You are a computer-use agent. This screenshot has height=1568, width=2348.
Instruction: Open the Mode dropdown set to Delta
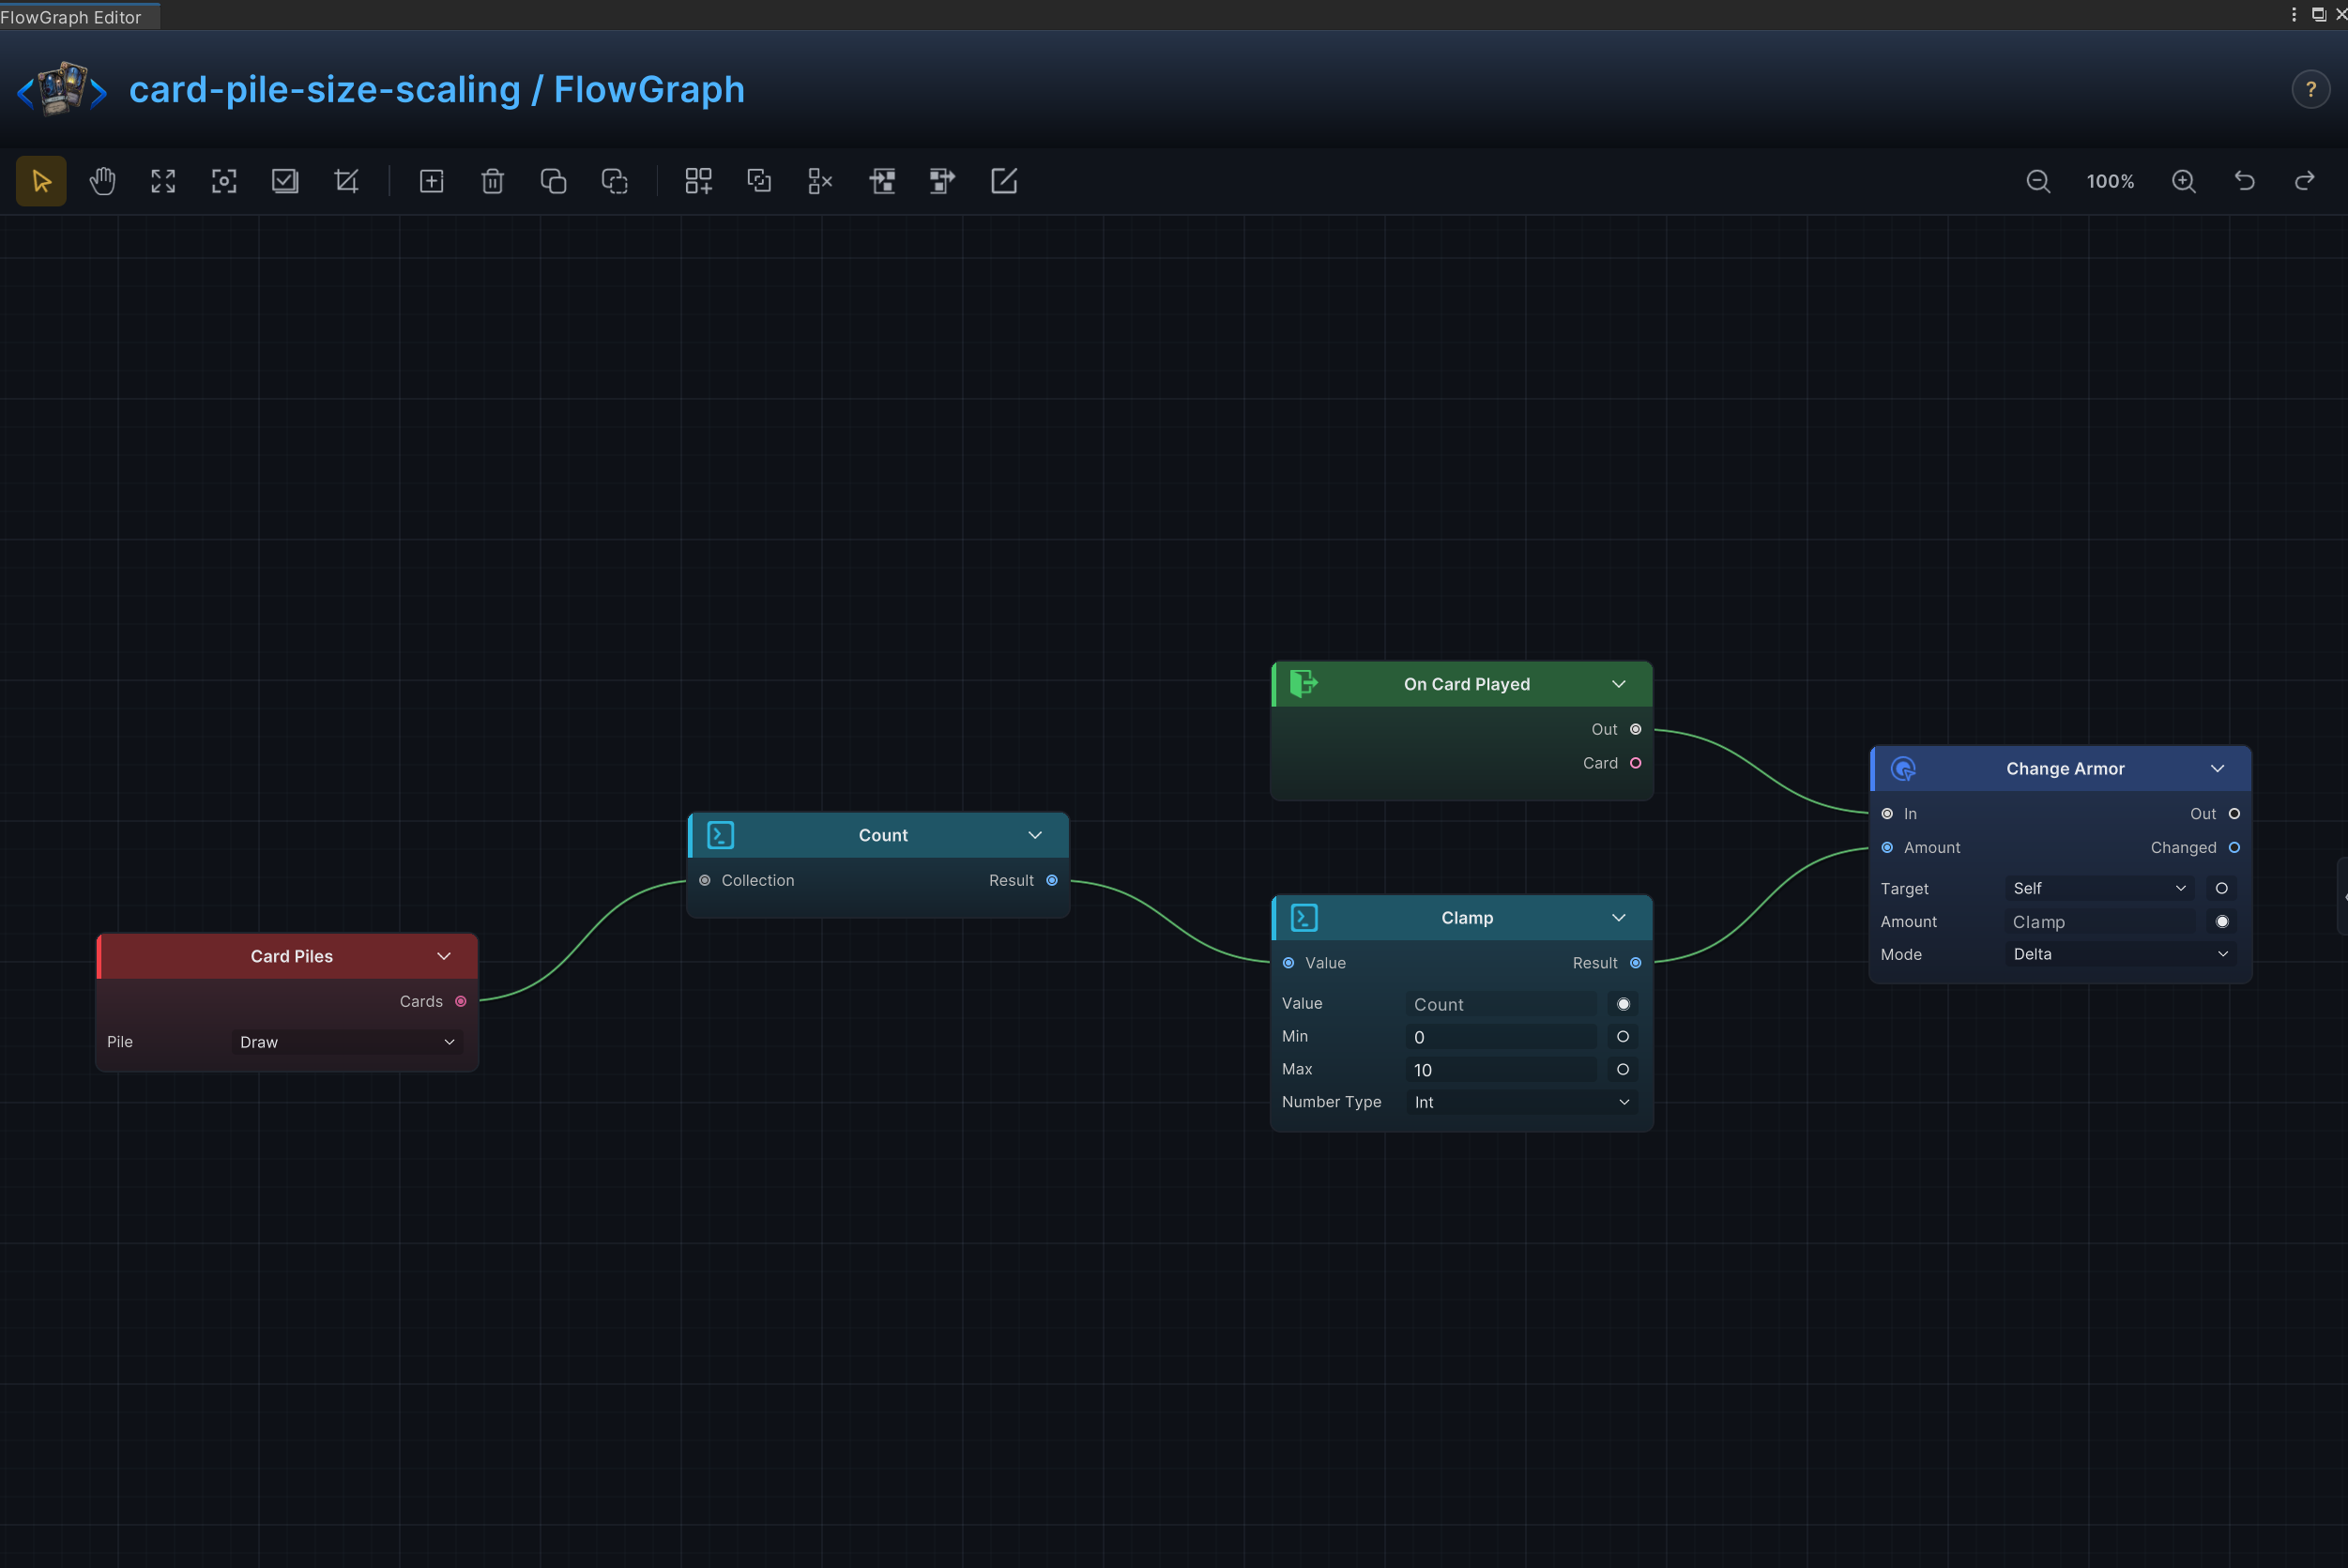[x=2121, y=954]
